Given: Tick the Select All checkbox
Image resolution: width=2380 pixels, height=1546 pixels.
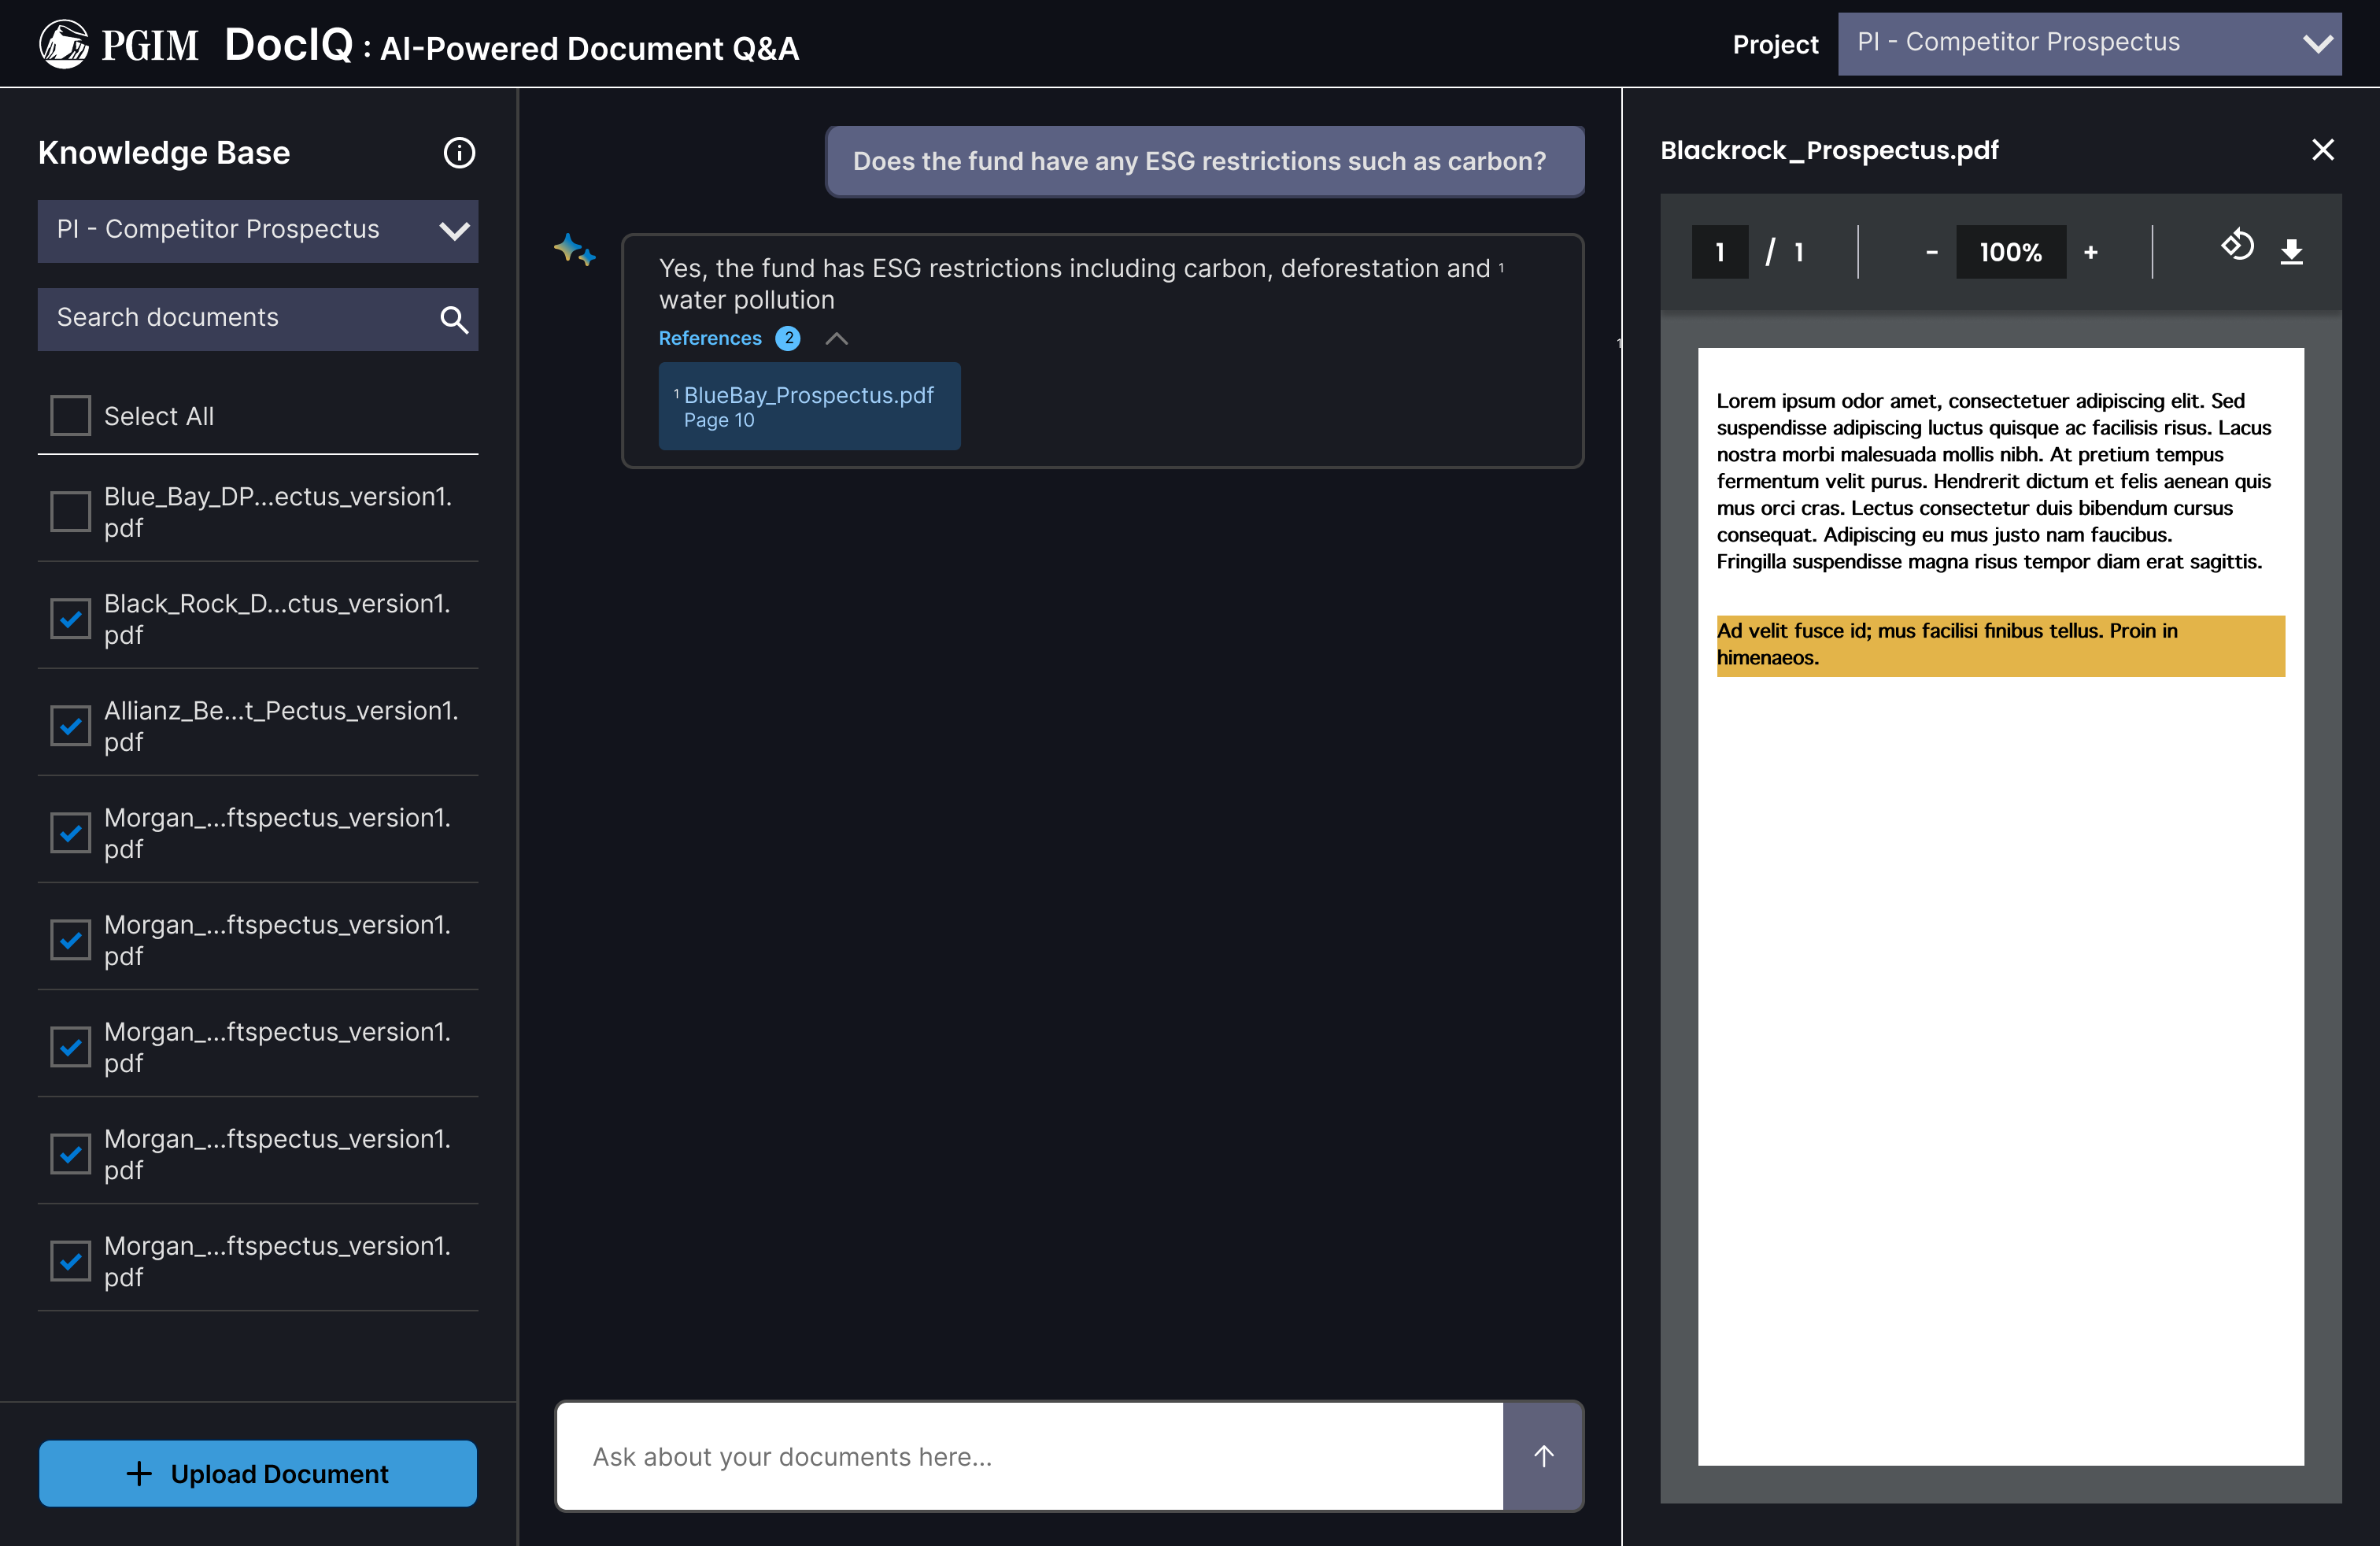Looking at the screenshot, I should (71, 416).
